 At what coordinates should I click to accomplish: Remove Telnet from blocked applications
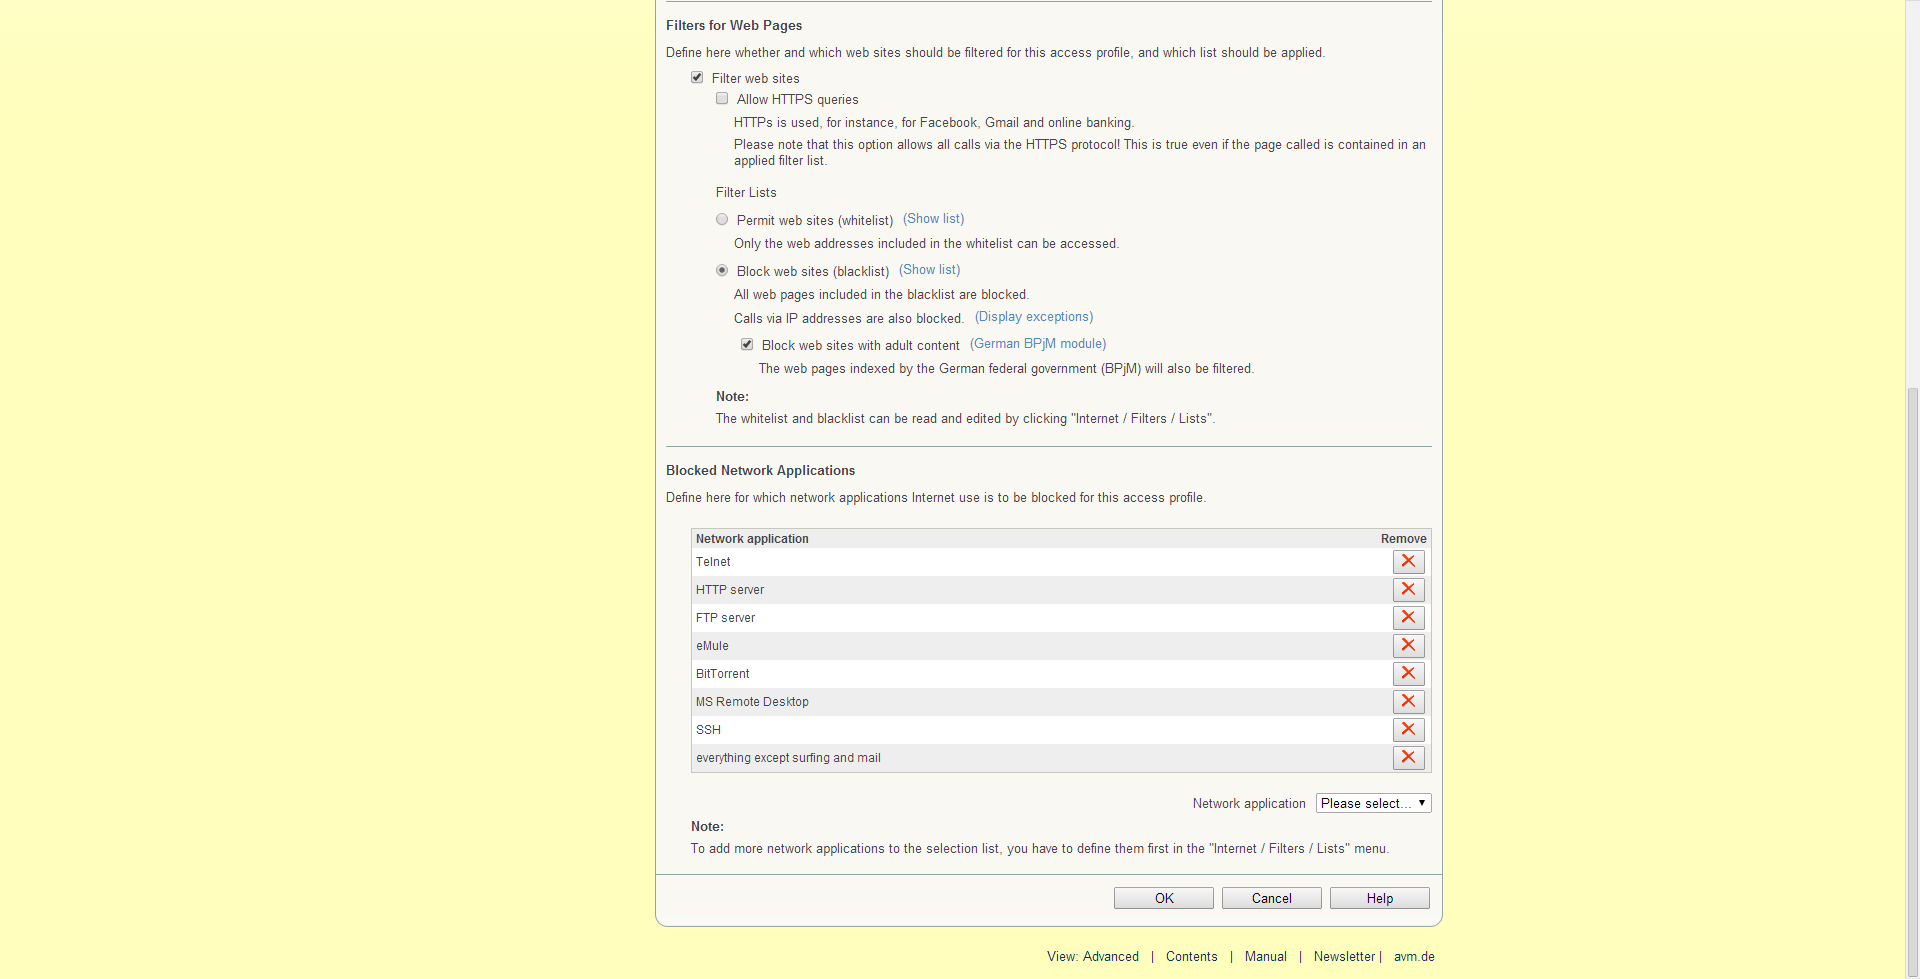tap(1408, 562)
